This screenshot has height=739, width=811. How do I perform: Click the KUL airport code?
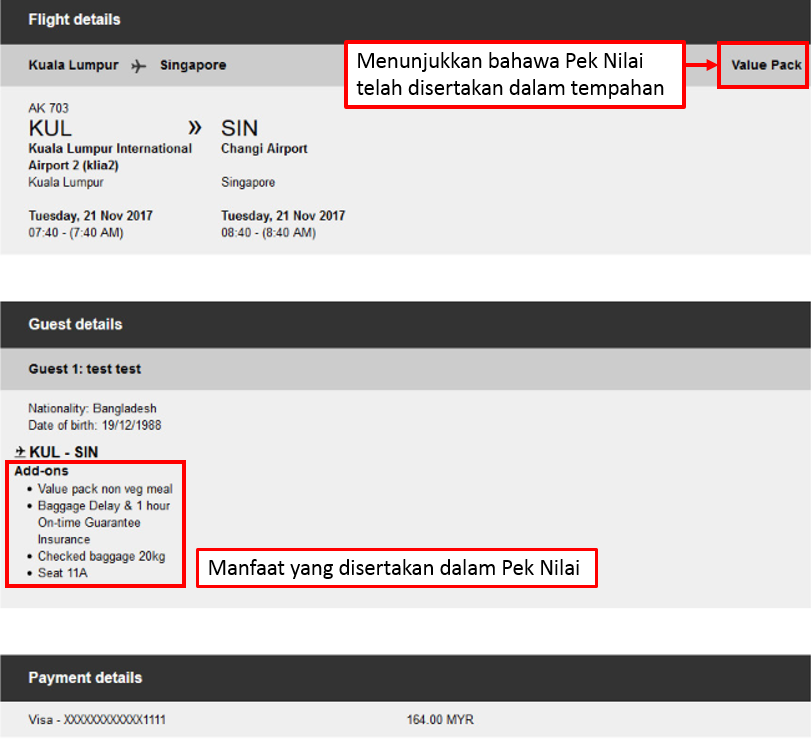coord(51,128)
